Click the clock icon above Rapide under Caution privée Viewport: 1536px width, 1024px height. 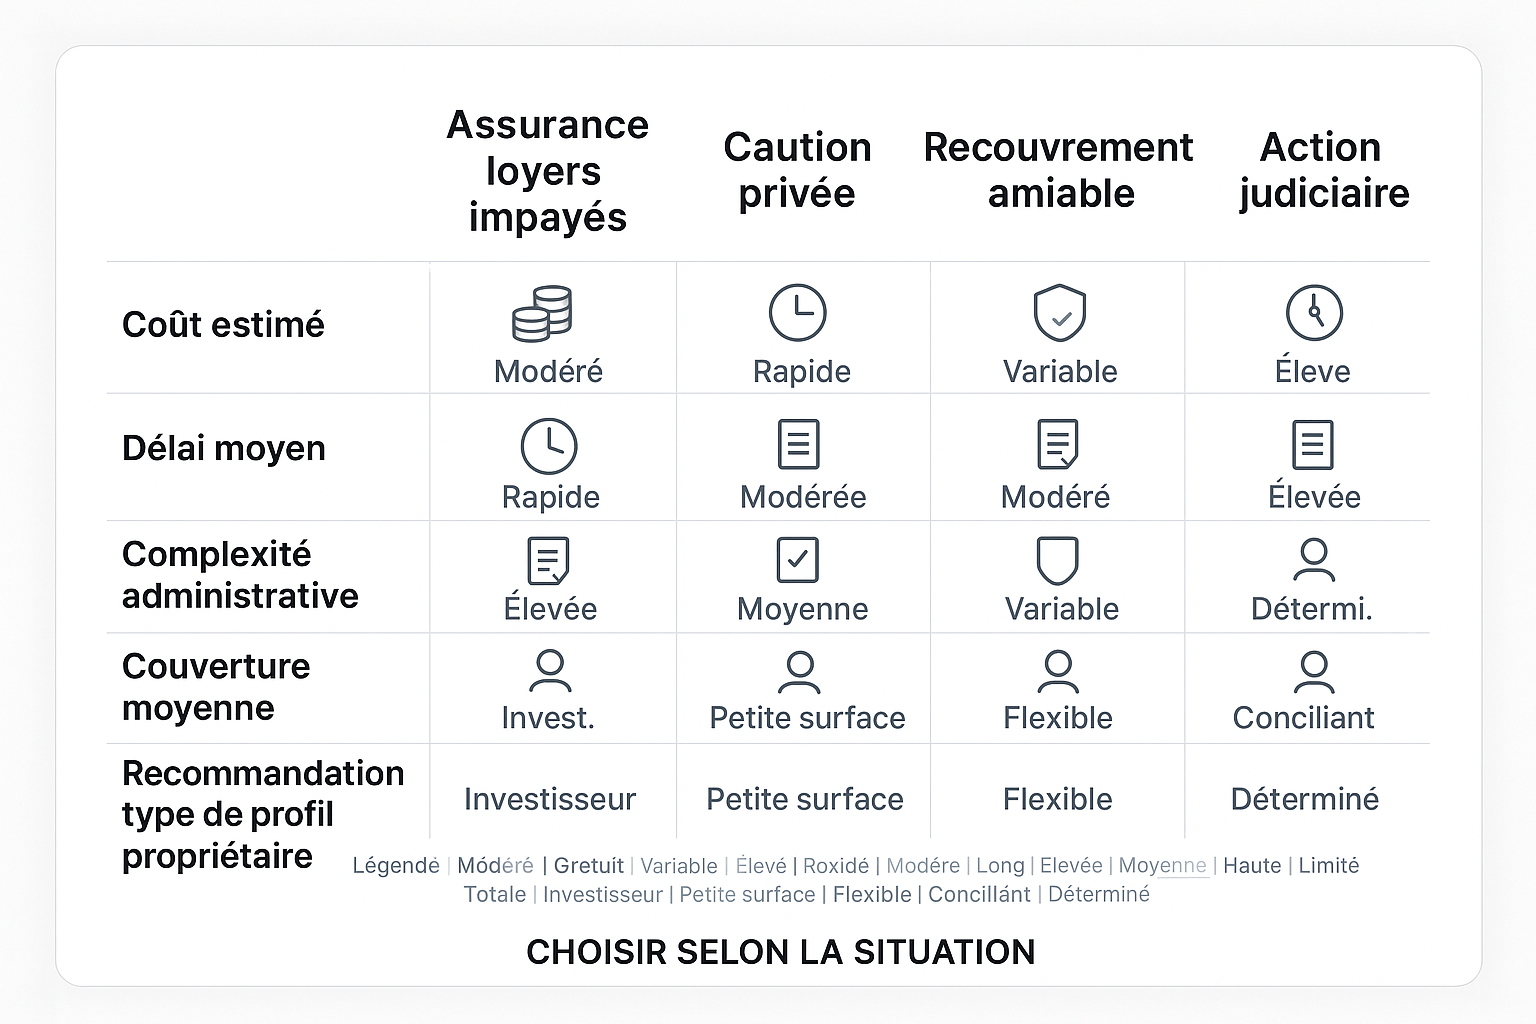tap(797, 313)
